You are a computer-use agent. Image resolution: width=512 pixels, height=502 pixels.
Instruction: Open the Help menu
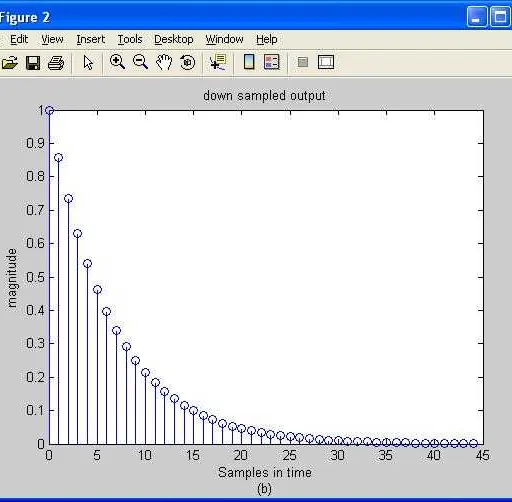[267, 39]
